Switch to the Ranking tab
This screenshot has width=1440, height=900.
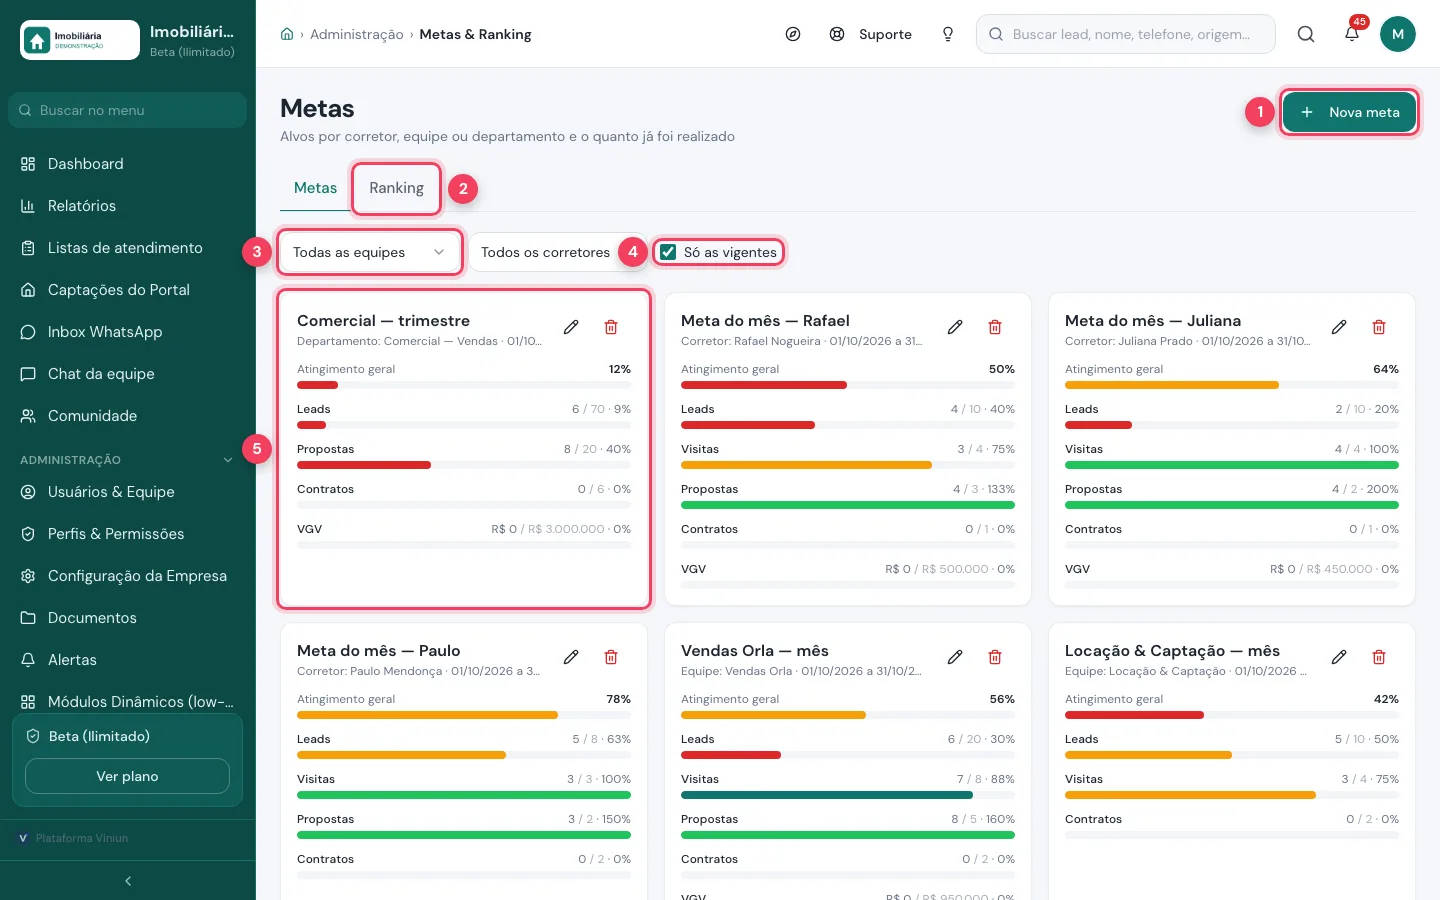396,188
